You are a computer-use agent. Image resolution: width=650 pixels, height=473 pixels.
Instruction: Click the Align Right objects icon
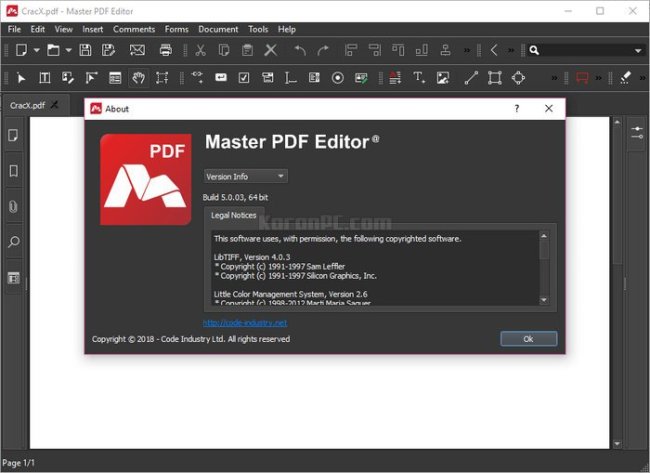point(375,50)
